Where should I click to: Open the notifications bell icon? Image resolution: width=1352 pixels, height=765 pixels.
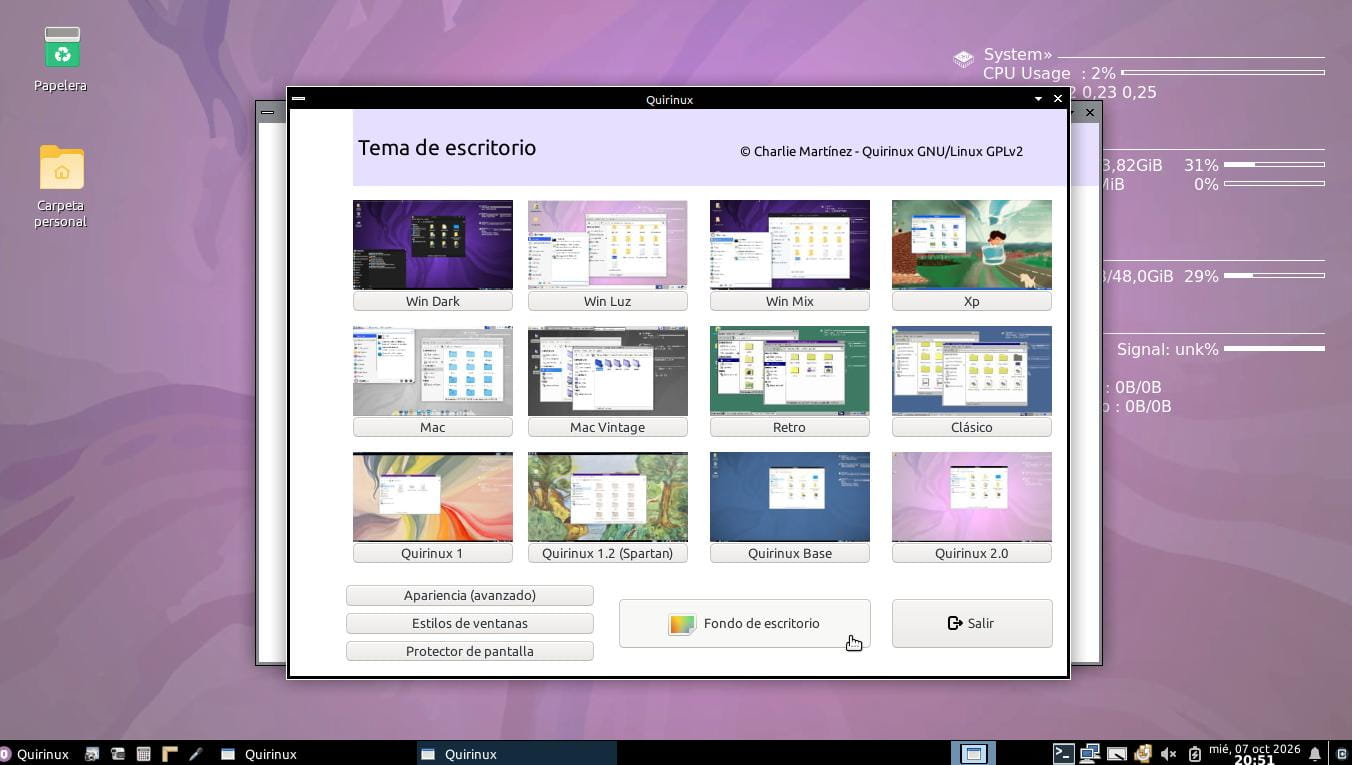click(1316, 754)
